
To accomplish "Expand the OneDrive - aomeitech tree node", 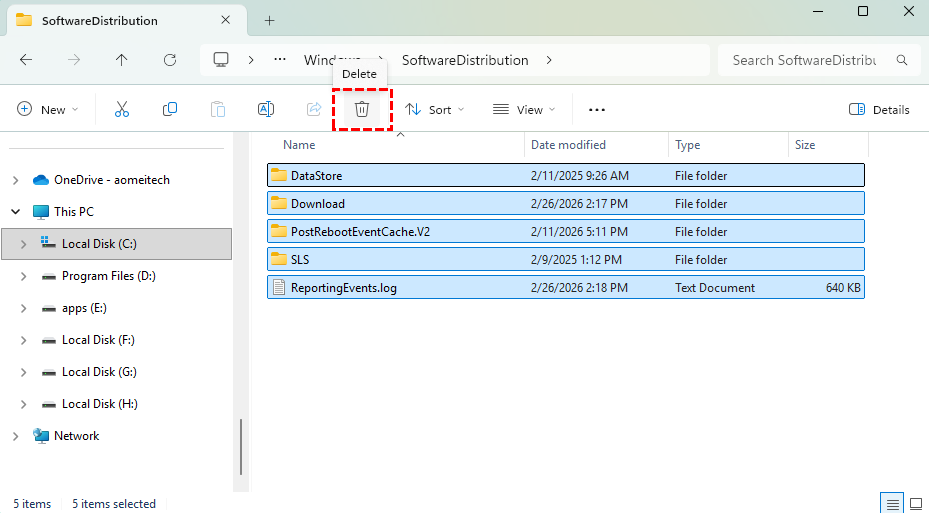I will click(x=15, y=180).
